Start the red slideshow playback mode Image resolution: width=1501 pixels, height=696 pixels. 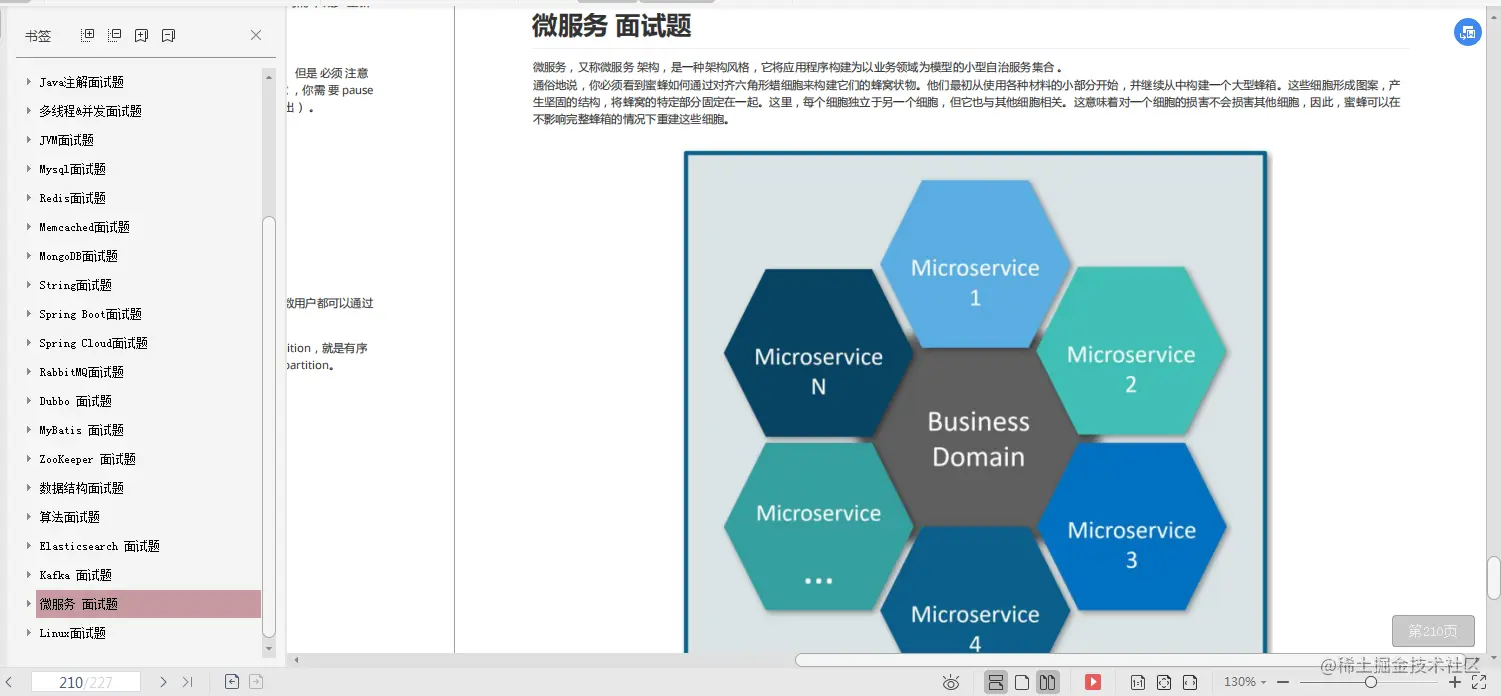point(1093,682)
